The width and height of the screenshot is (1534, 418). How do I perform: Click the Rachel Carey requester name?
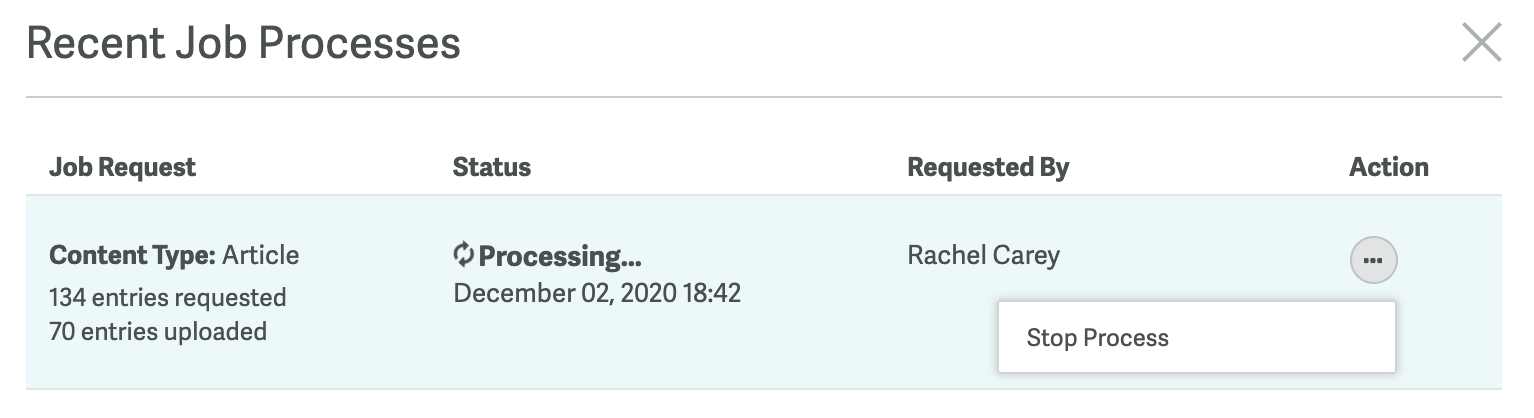pos(983,256)
